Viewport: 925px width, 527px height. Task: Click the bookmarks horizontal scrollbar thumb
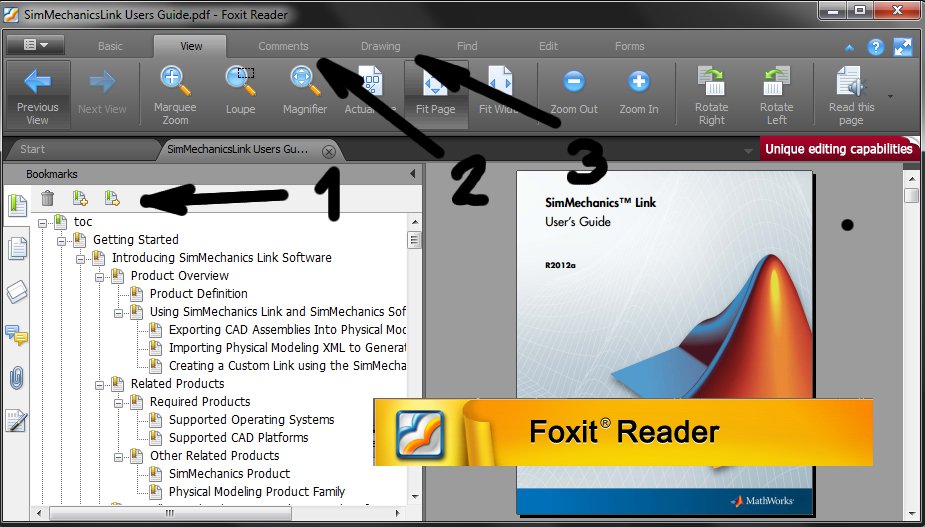170,513
